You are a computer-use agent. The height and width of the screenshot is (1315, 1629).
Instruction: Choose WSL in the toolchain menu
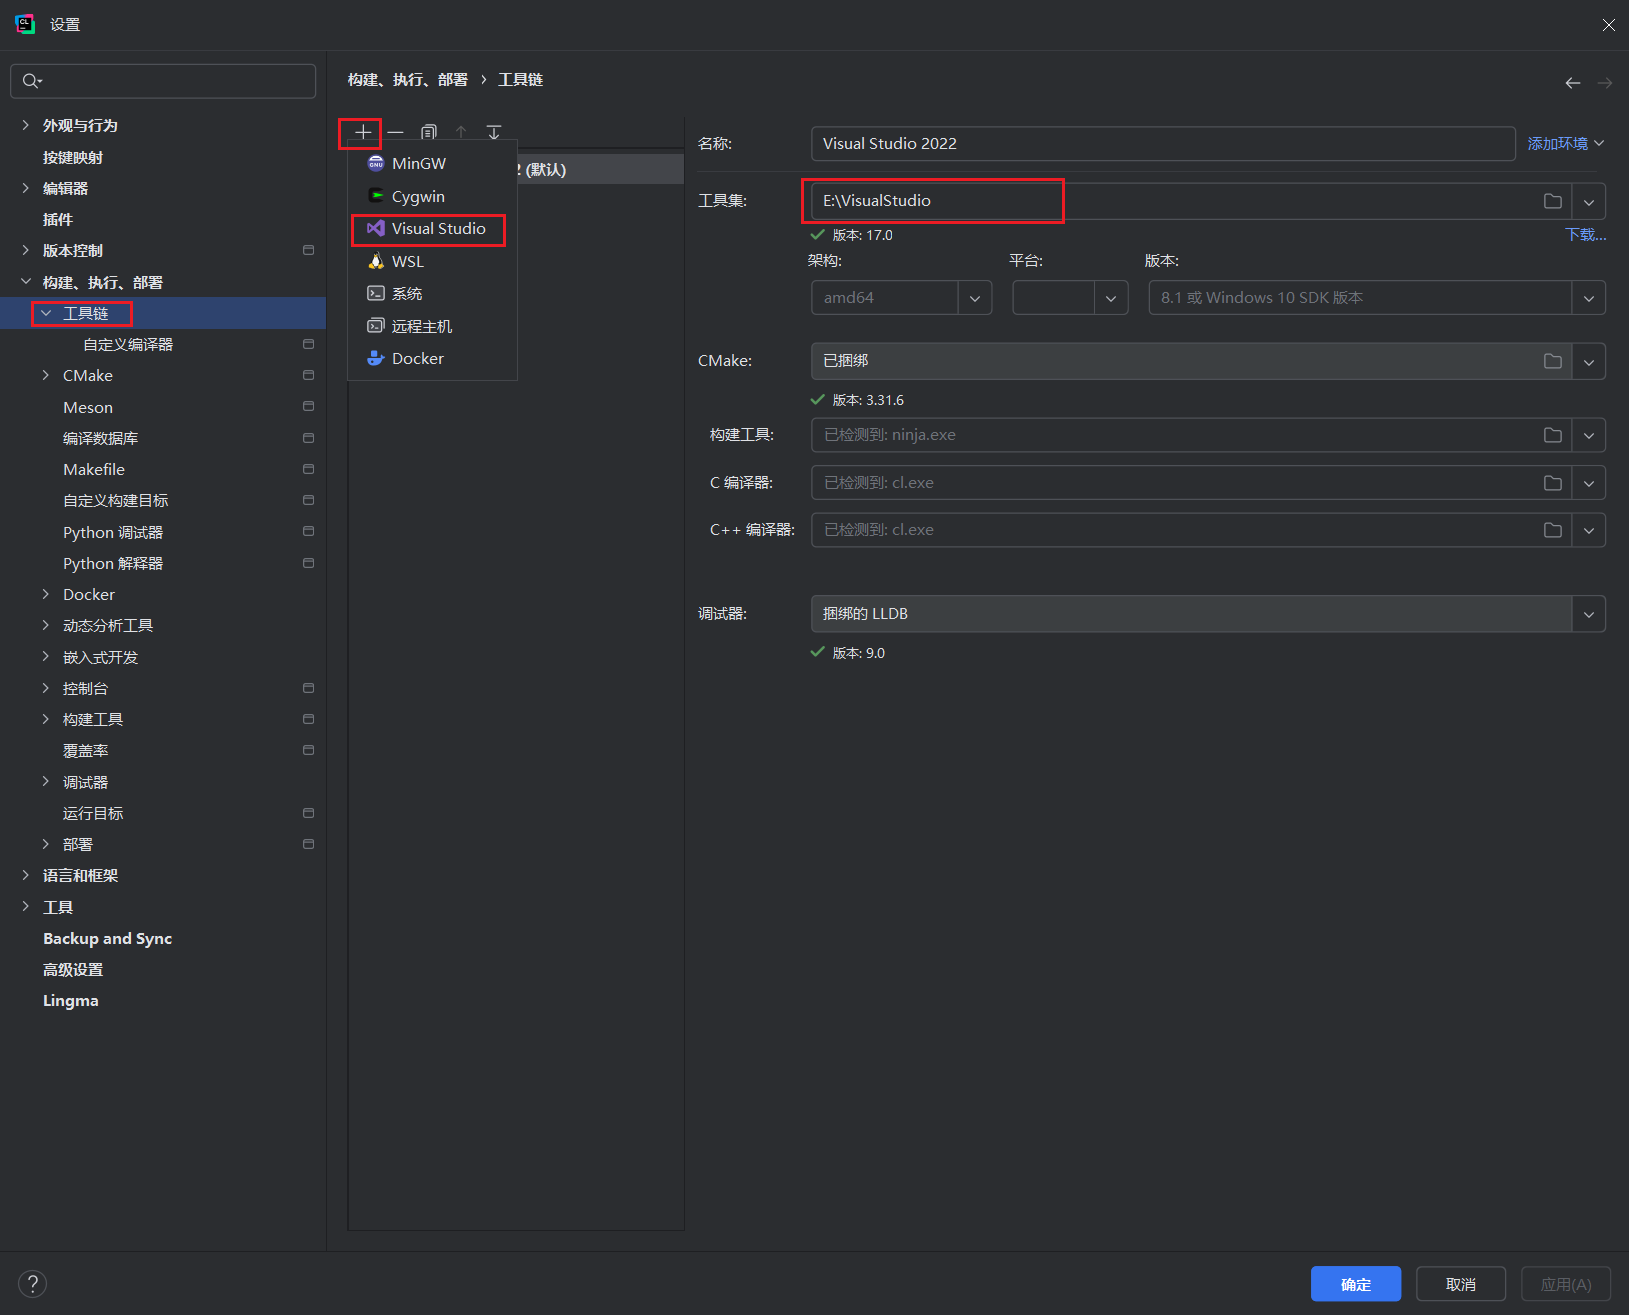point(408,262)
